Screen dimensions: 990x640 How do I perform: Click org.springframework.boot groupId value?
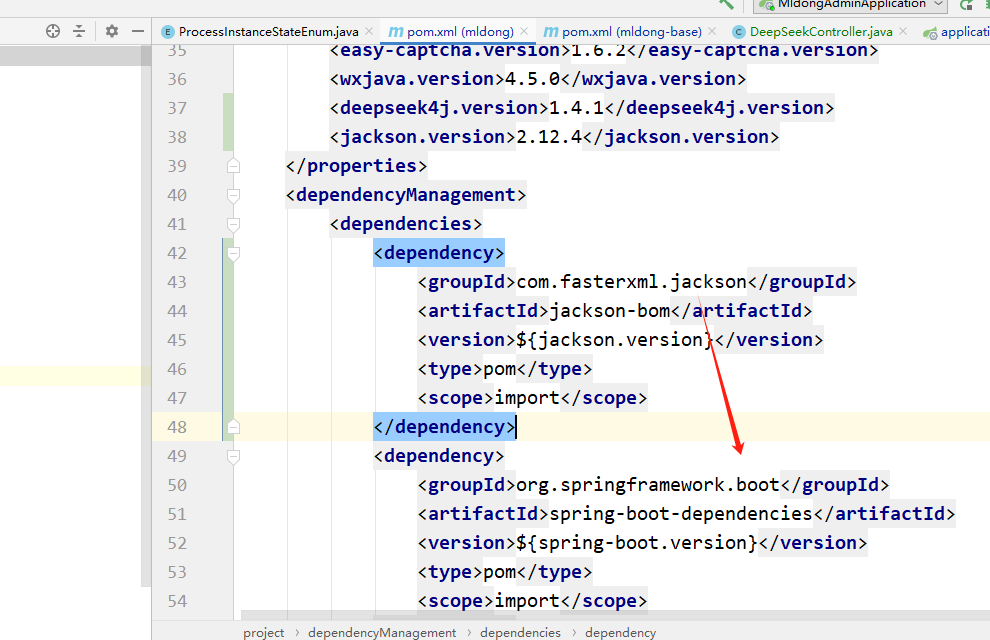[x=648, y=485]
